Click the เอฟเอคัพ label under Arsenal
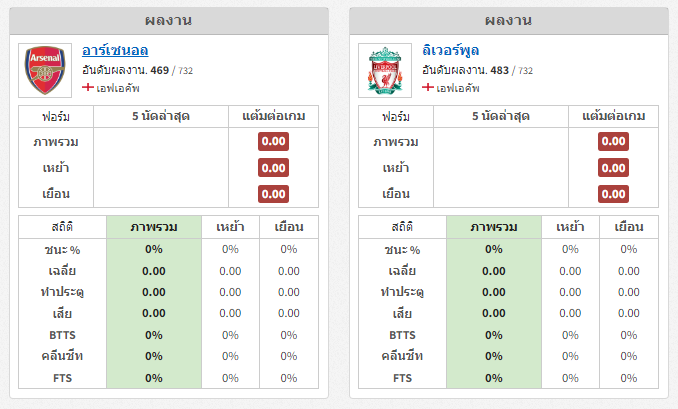Image resolution: width=678 pixels, height=409 pixels. tap(118, 88)
